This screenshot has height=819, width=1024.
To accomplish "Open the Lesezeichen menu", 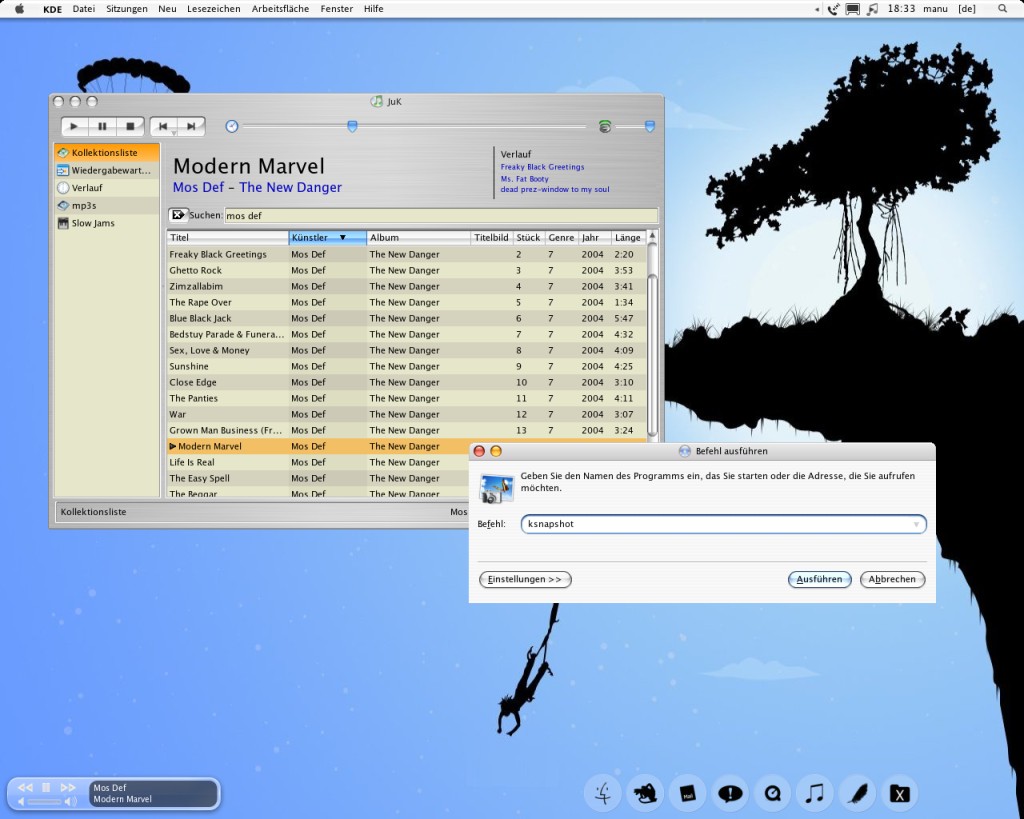I will [214, 8].
